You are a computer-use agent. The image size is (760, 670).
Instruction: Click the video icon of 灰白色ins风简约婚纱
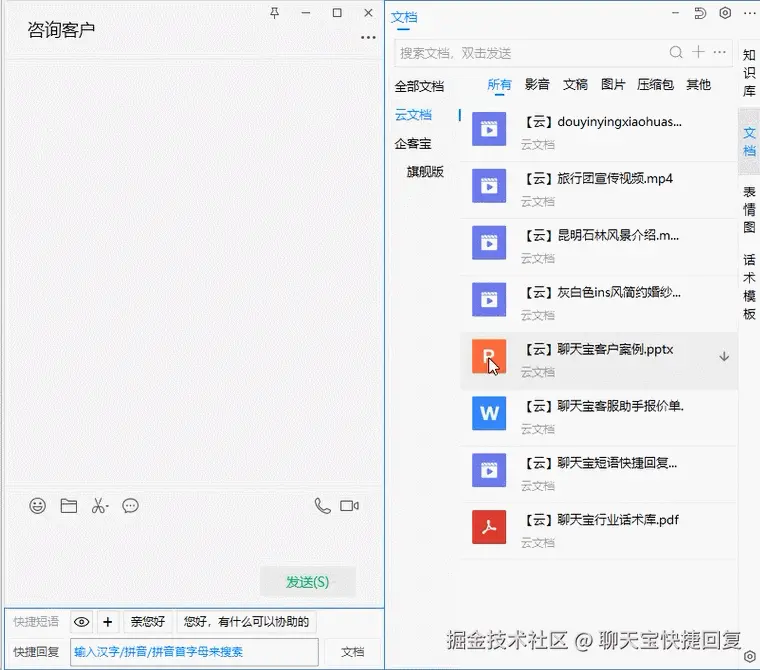coord(489,300)
